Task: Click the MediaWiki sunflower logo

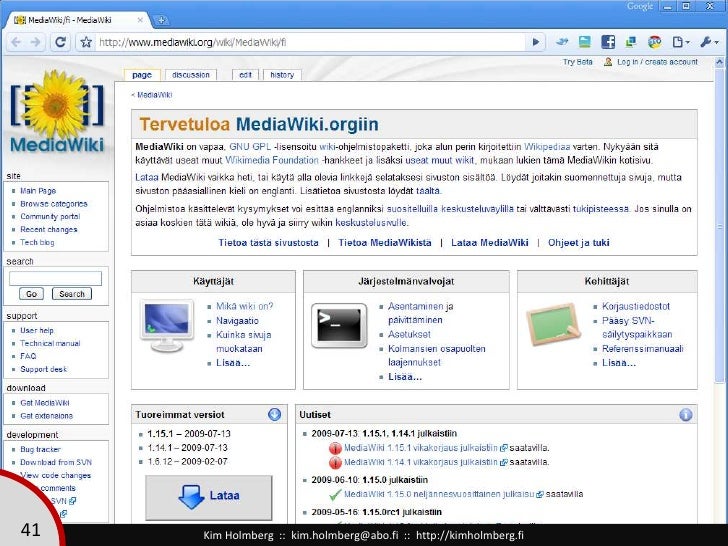Action: [57, 112]
